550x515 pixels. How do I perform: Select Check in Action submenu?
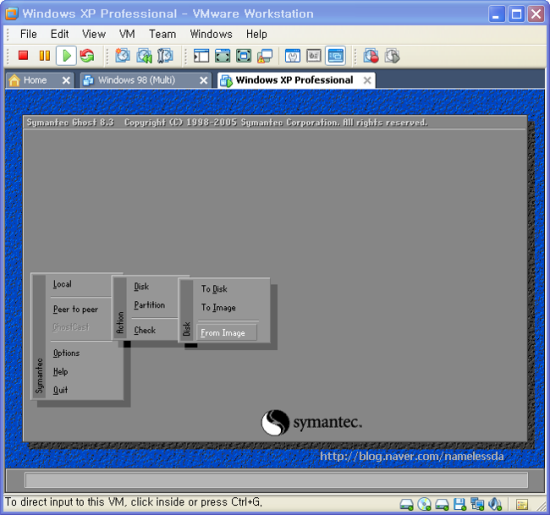(x=145, y=330)
